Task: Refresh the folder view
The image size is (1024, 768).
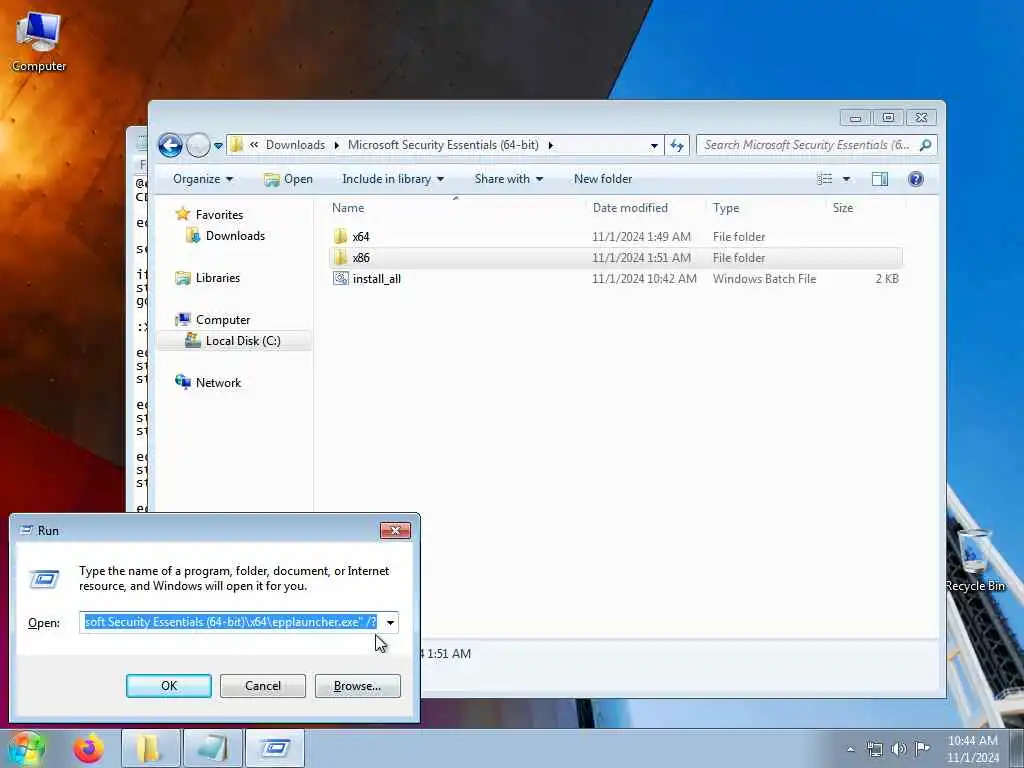Action: 677,146
